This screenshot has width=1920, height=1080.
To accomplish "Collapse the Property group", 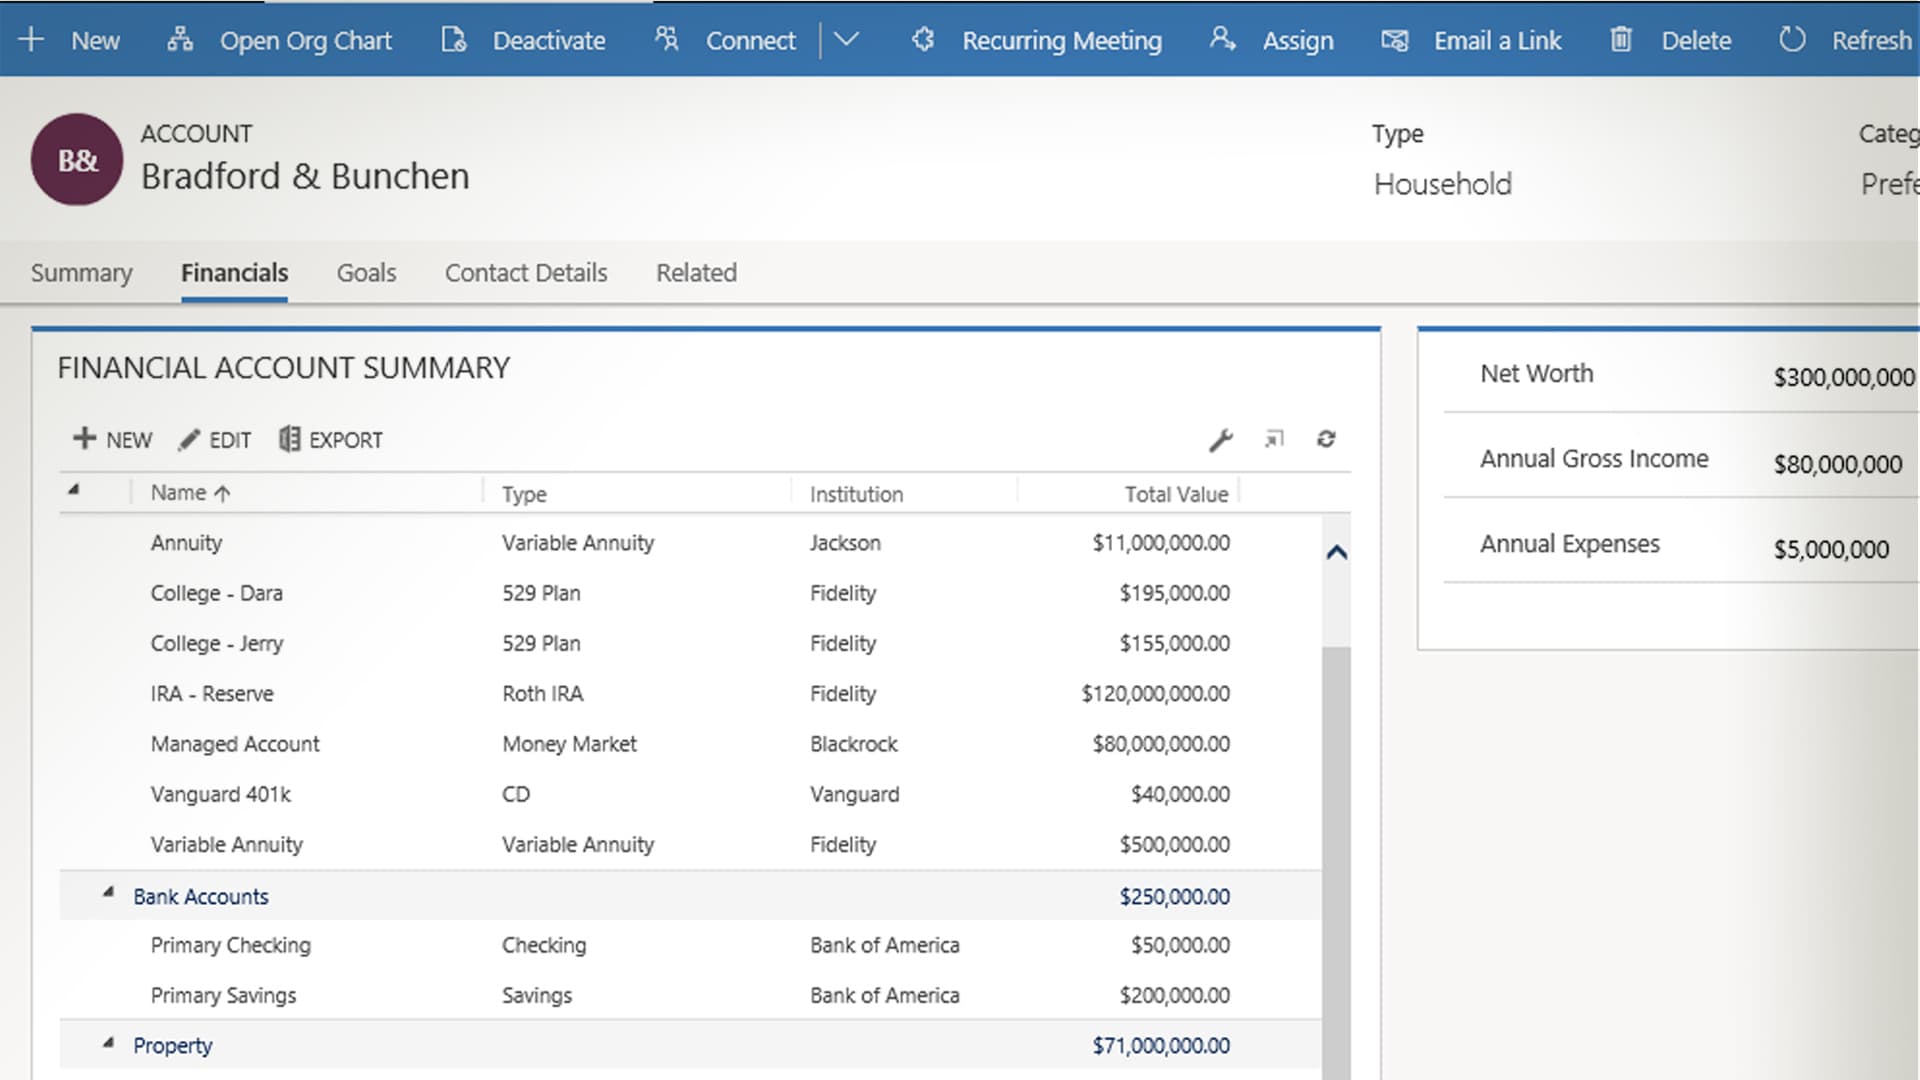I will [108, 1043].
